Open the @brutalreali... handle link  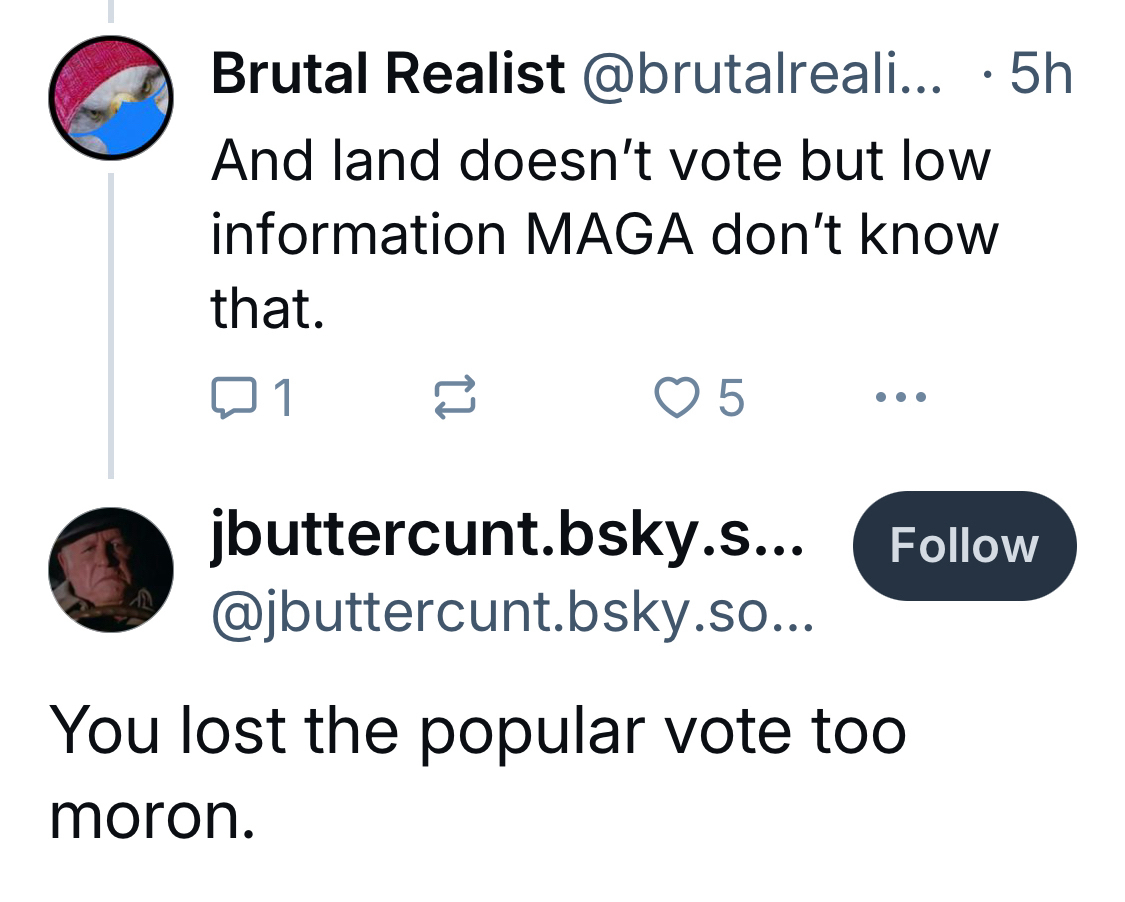(x=761, y=75)
